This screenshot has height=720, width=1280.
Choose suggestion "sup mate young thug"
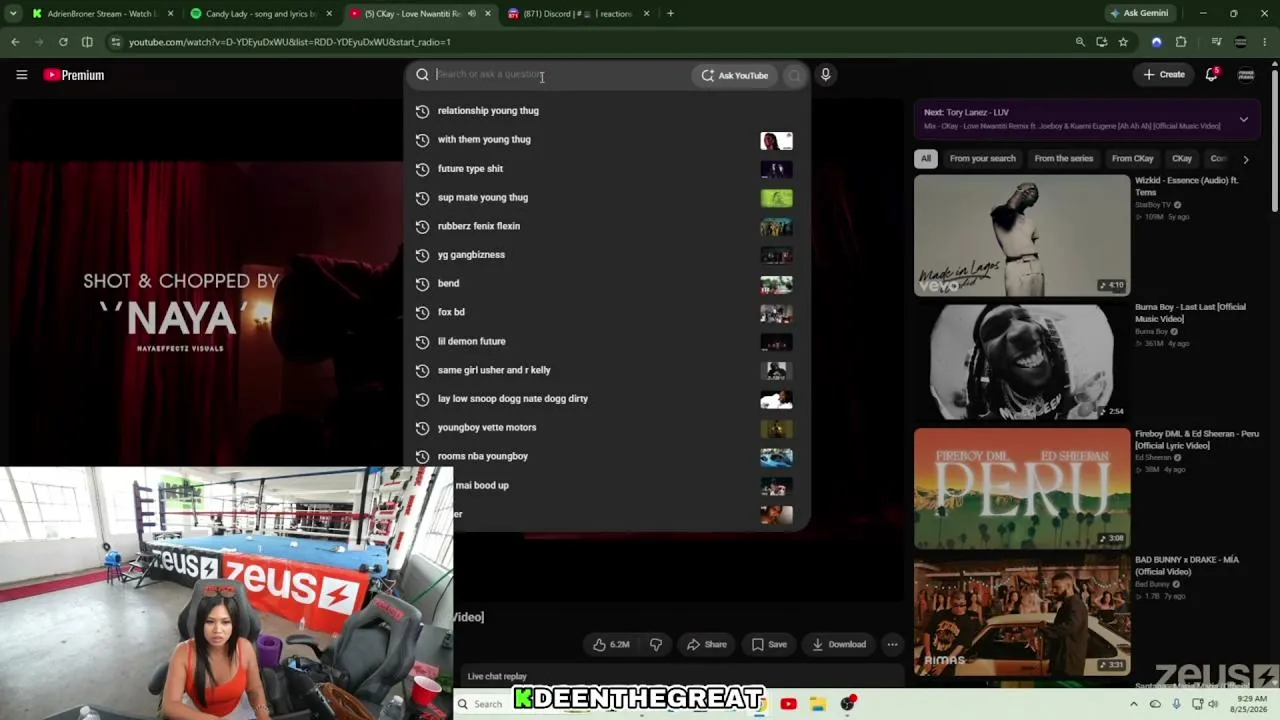(607, 198)
